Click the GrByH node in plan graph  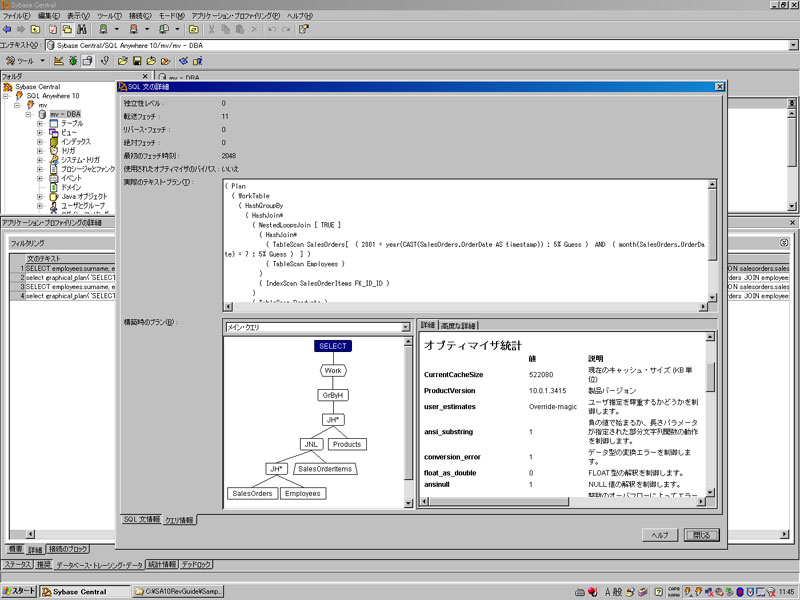(x=333, y=395)
